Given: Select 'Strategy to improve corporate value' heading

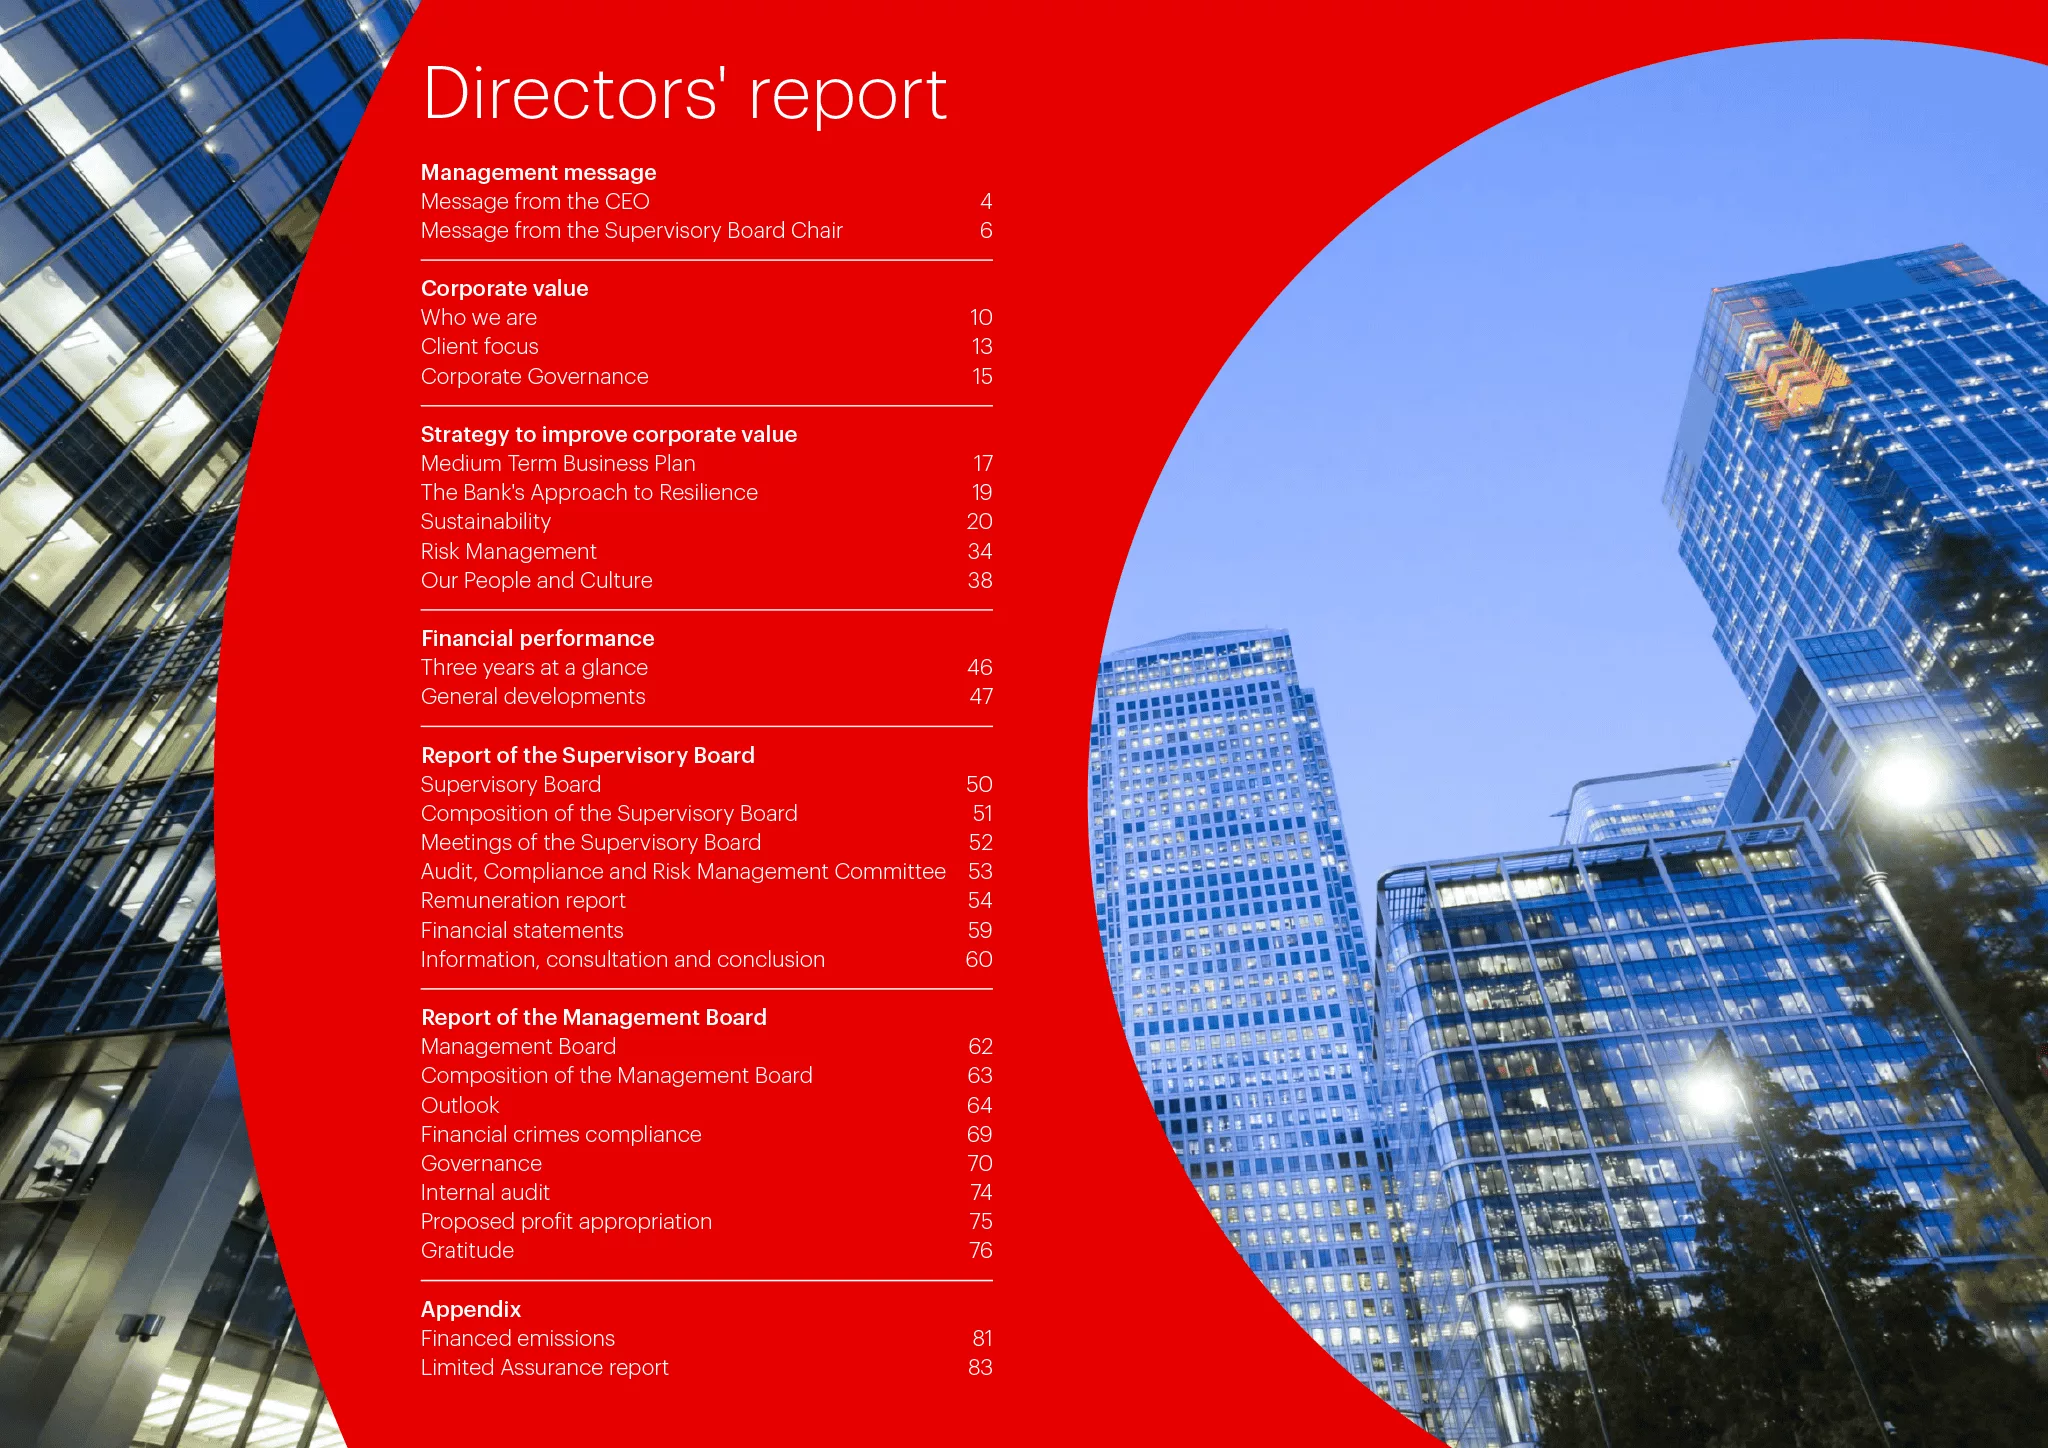Looking at the screenshot, I should pyautogui.click(x=608, y=435).
